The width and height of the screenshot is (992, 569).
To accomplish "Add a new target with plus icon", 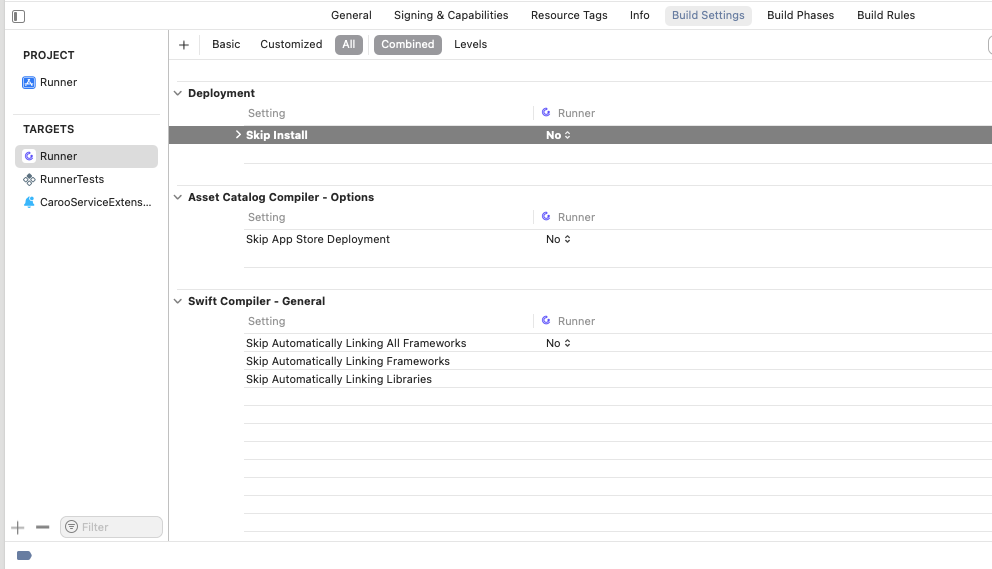I will tap(18, 527).
